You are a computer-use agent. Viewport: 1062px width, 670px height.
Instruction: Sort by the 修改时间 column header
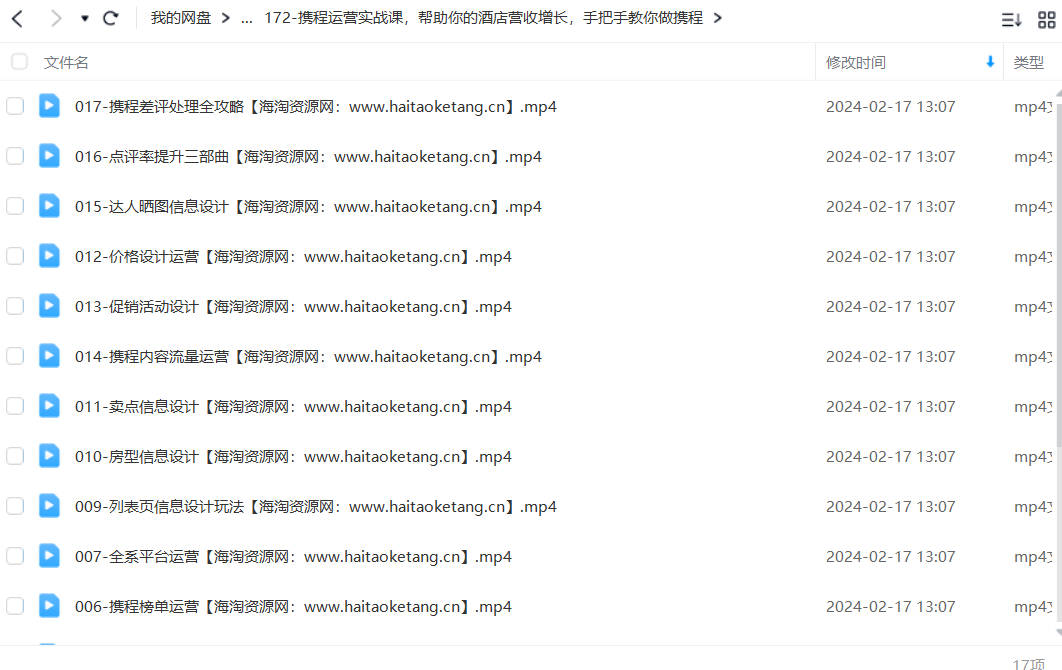tap(855, 62)
